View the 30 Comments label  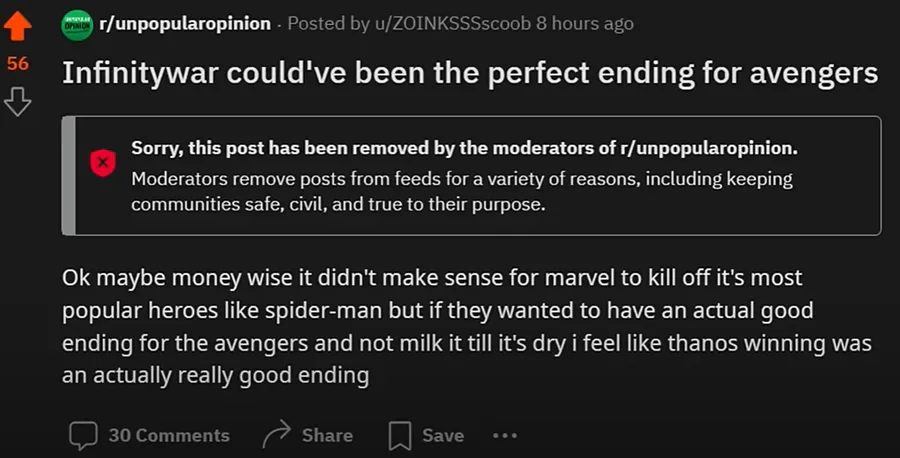tap(169, 435)
